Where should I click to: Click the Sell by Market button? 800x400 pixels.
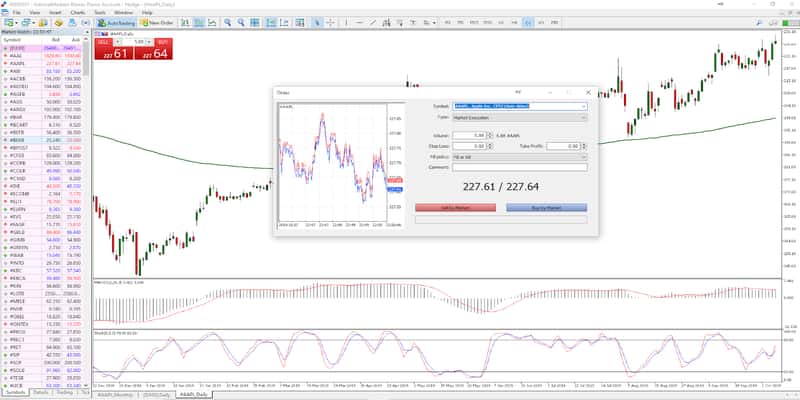[455, 208]
